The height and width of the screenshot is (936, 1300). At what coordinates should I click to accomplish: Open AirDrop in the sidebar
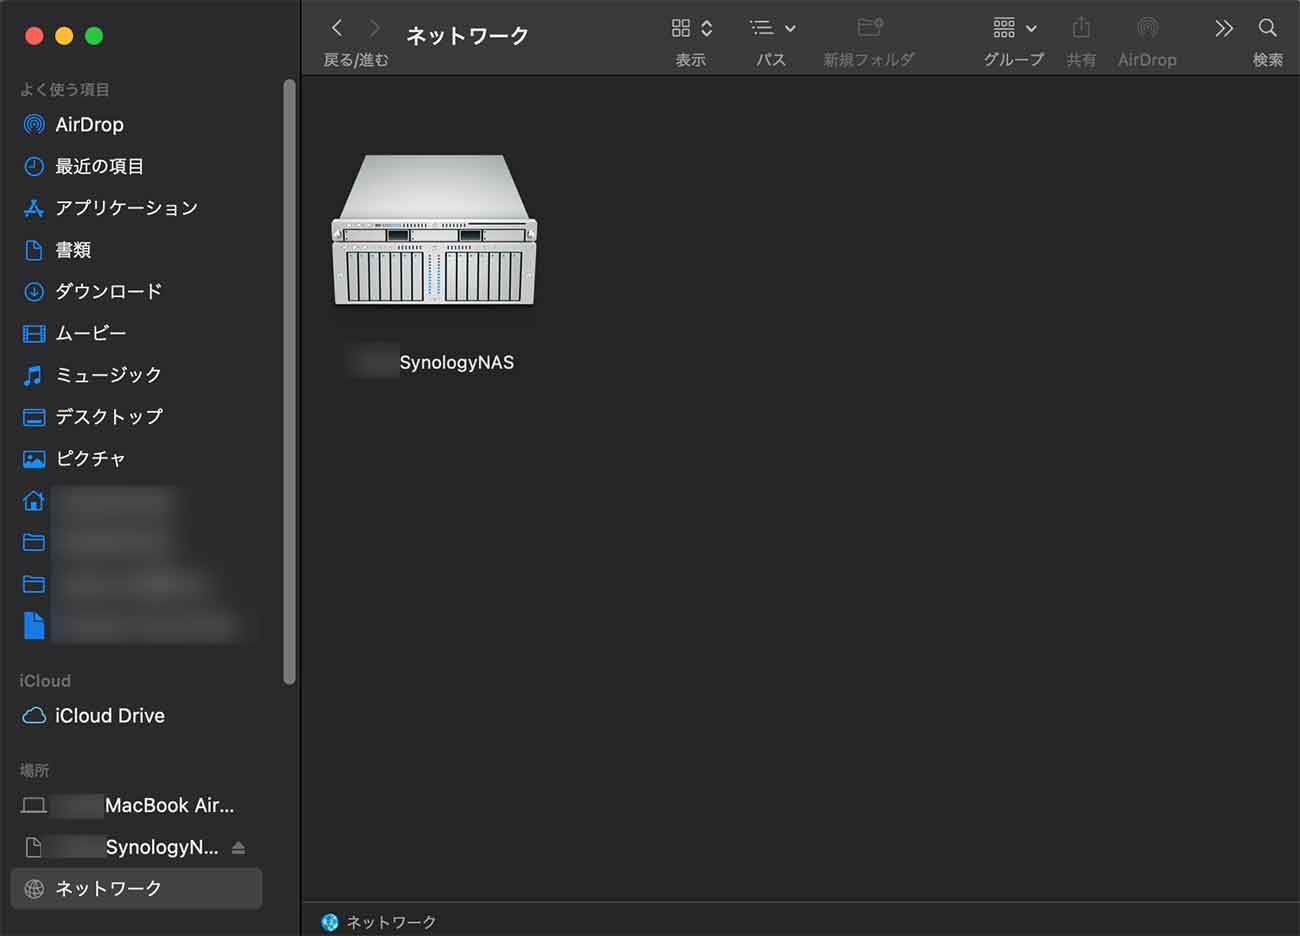point(89,125)
